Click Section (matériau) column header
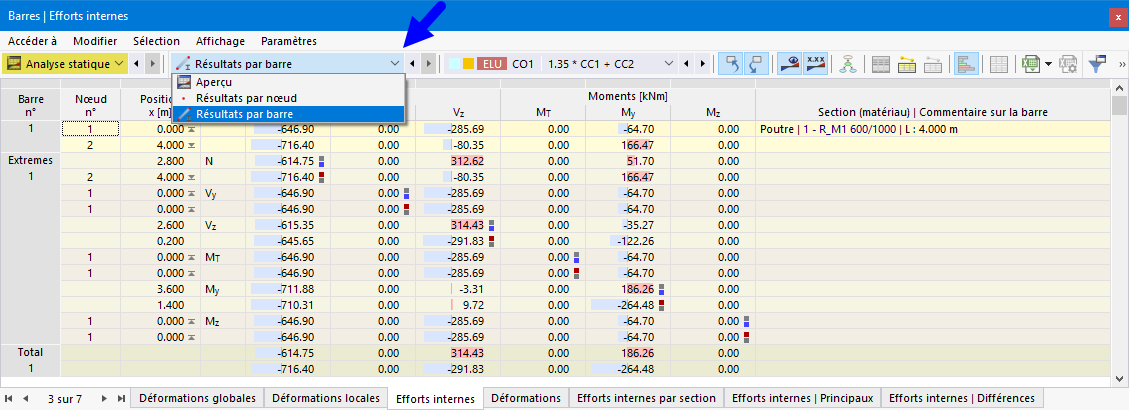The image size is (1129, 410). pyautogui.click(x=933, y=112)
